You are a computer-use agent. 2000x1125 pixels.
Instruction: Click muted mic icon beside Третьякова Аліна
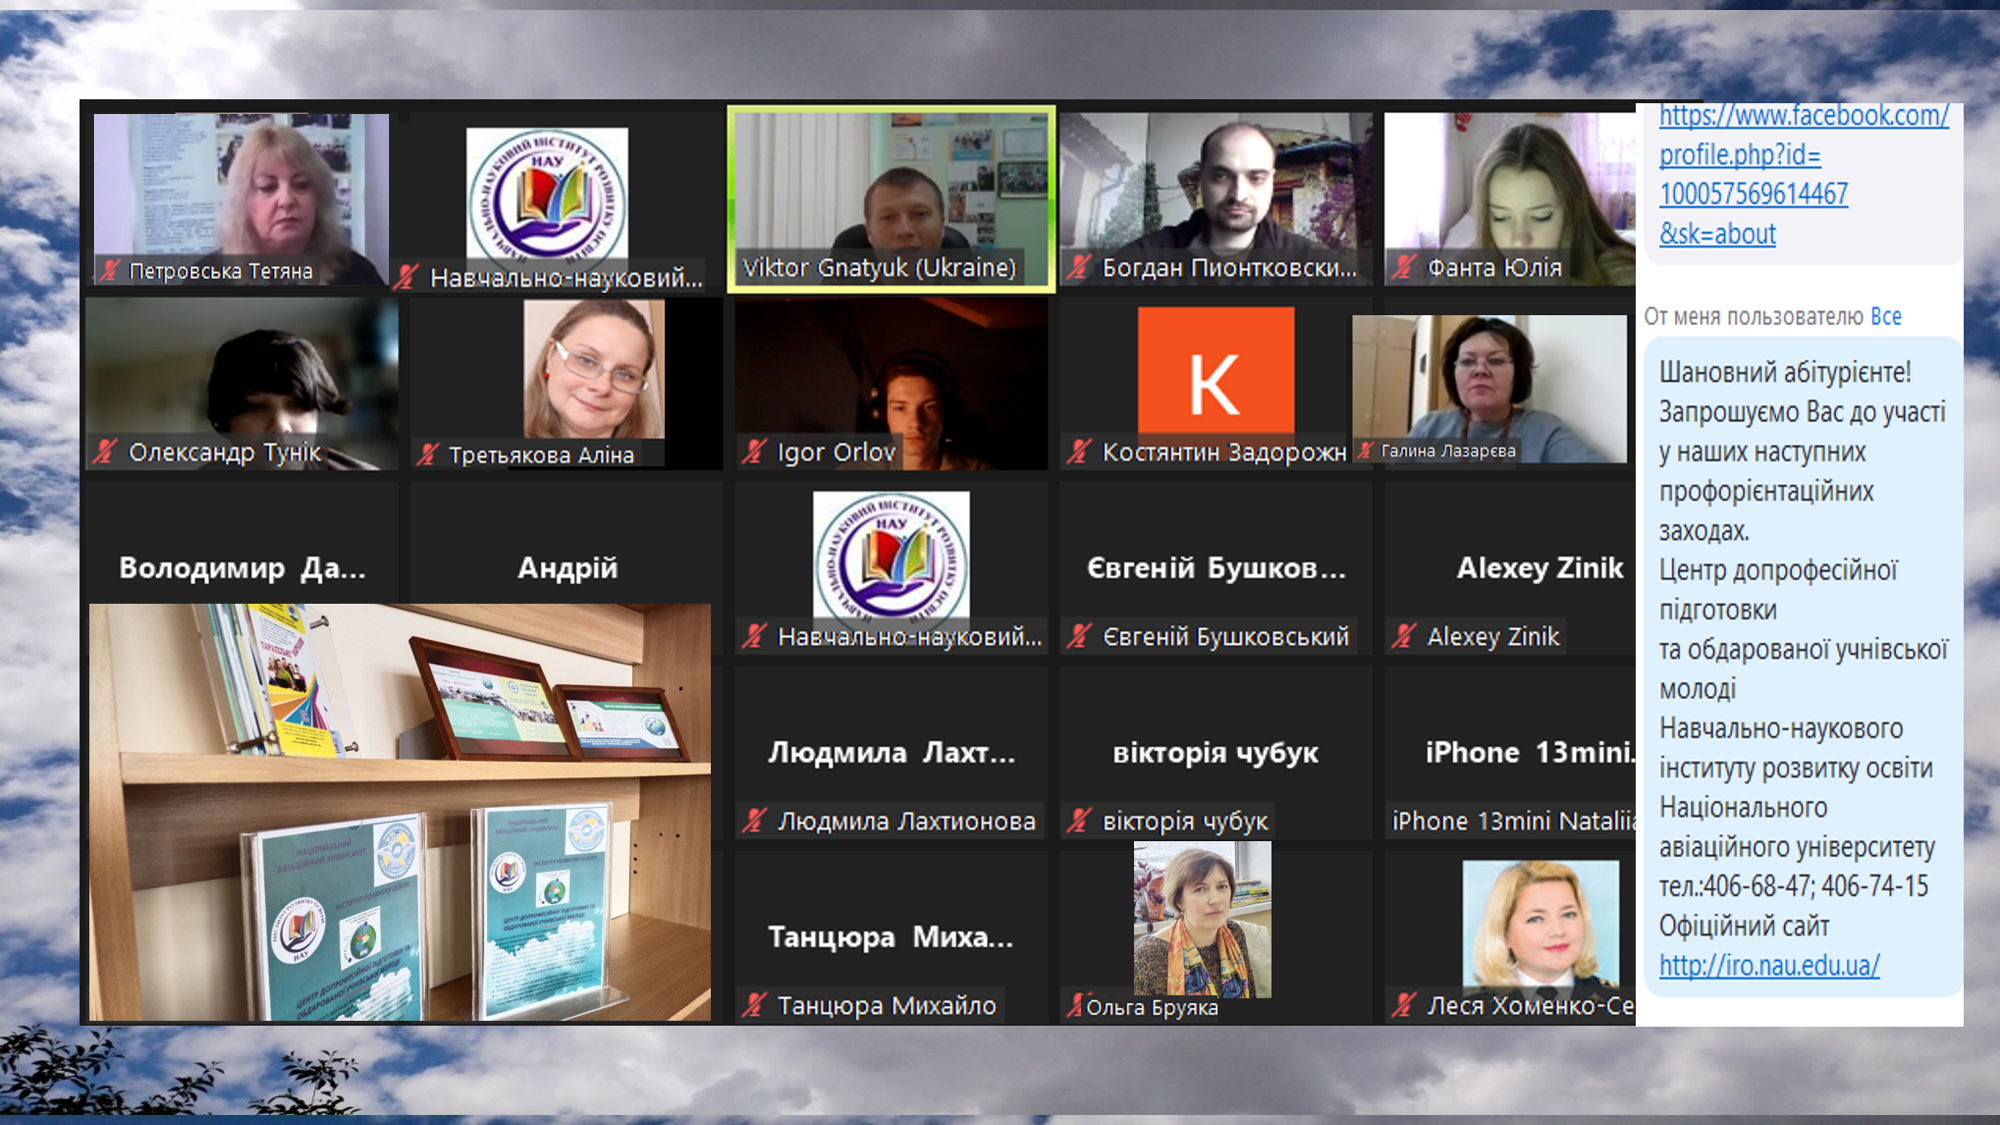(x=428, y=455)
